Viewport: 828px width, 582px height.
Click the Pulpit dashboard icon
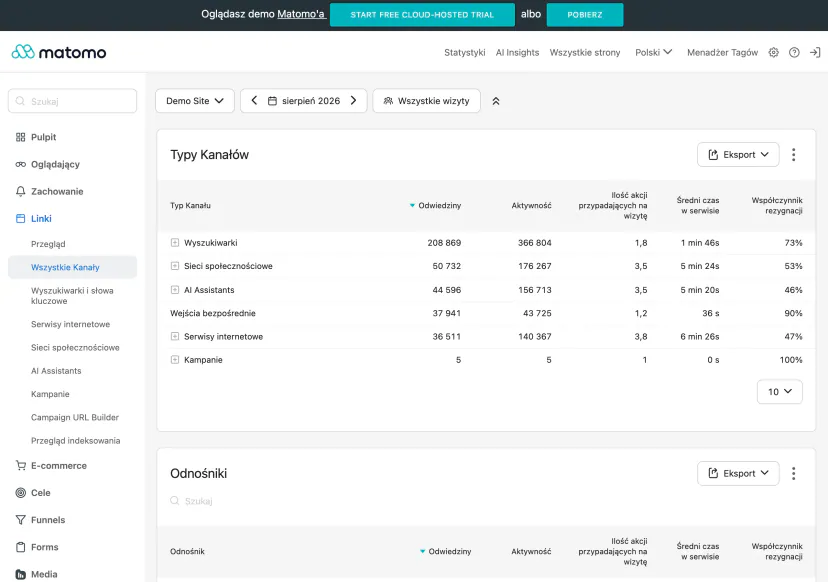click(x=21, y=137)
